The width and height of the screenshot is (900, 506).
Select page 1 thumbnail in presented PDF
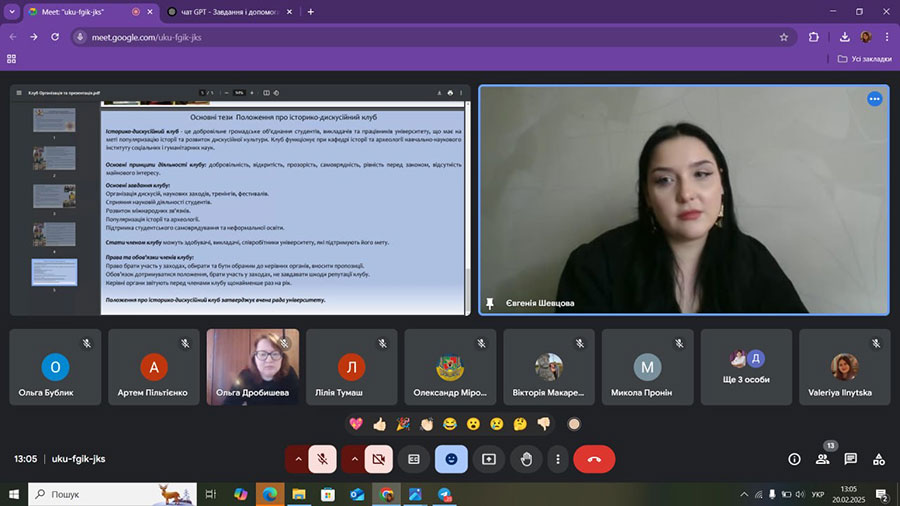coord(54,120)
